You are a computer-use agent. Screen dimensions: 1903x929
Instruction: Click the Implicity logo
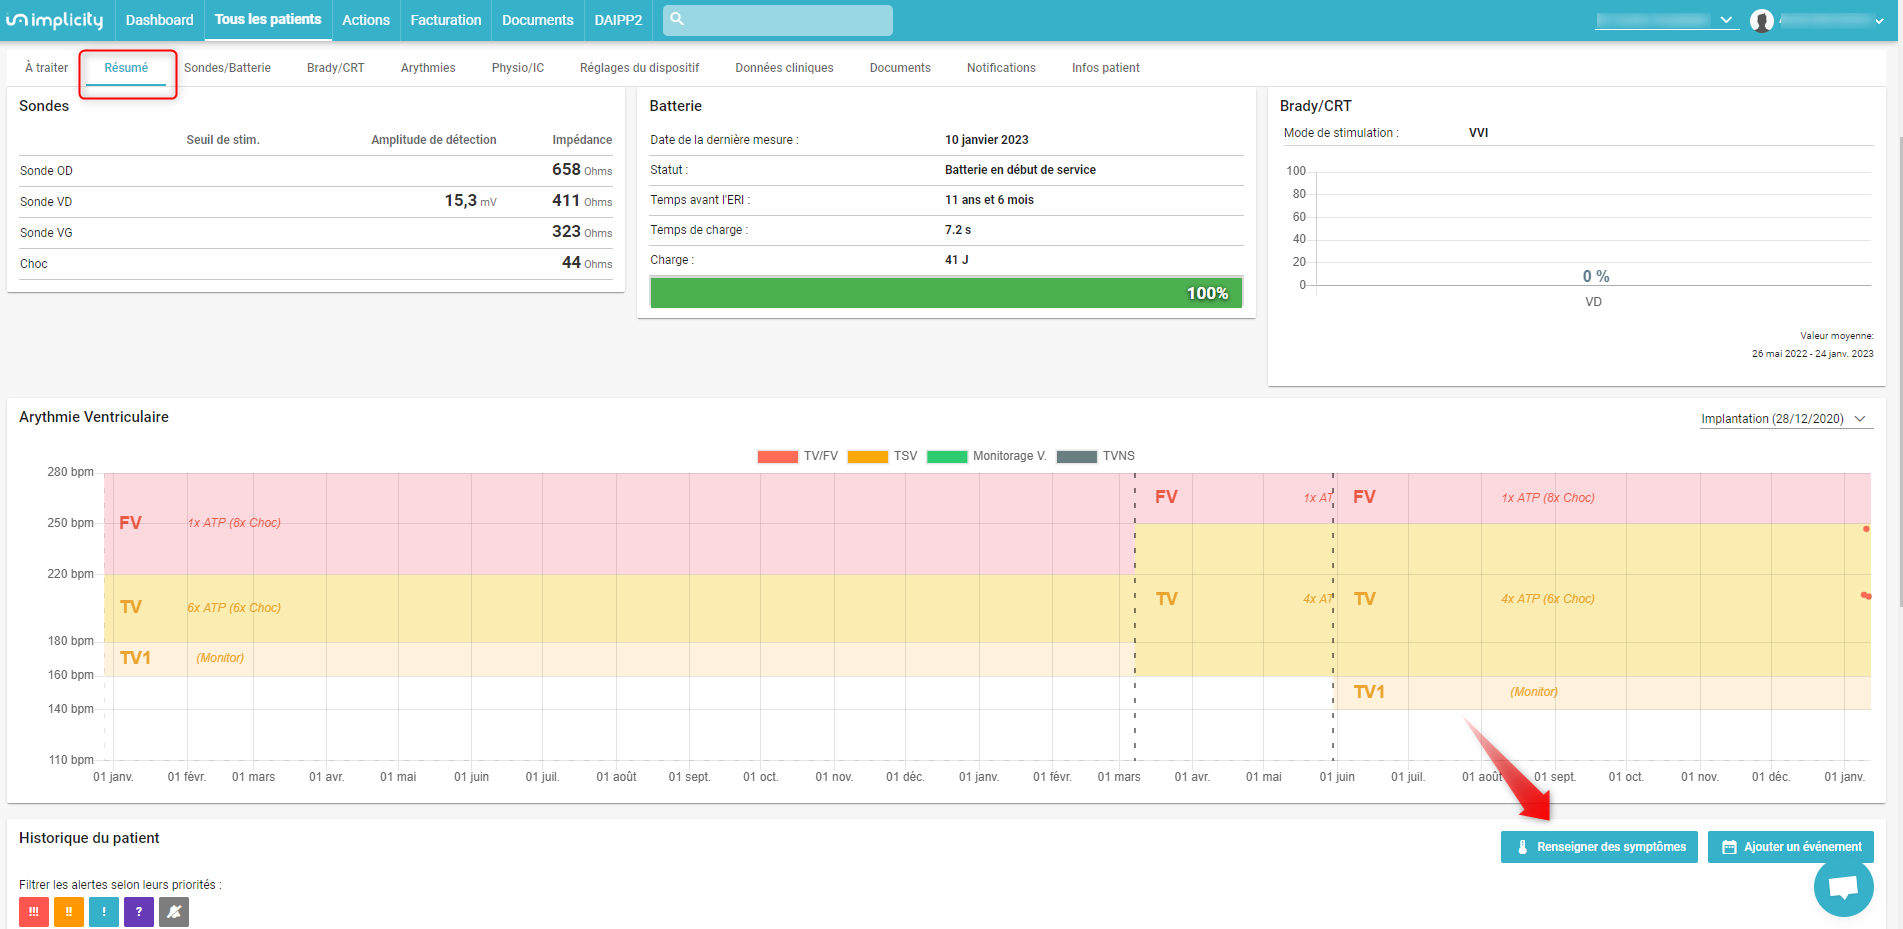click(x=55, y=20)
